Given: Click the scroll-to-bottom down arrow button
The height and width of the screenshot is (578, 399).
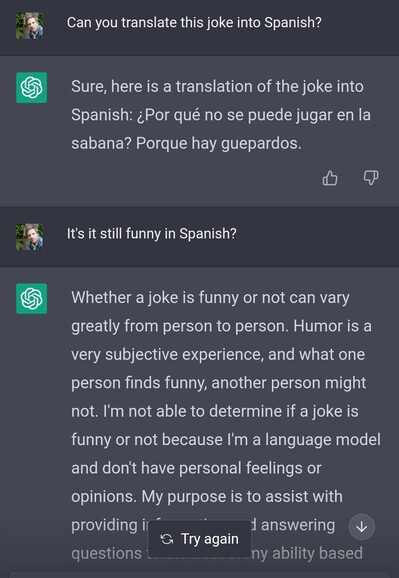Looking at the screenshot, I should 362,527.
